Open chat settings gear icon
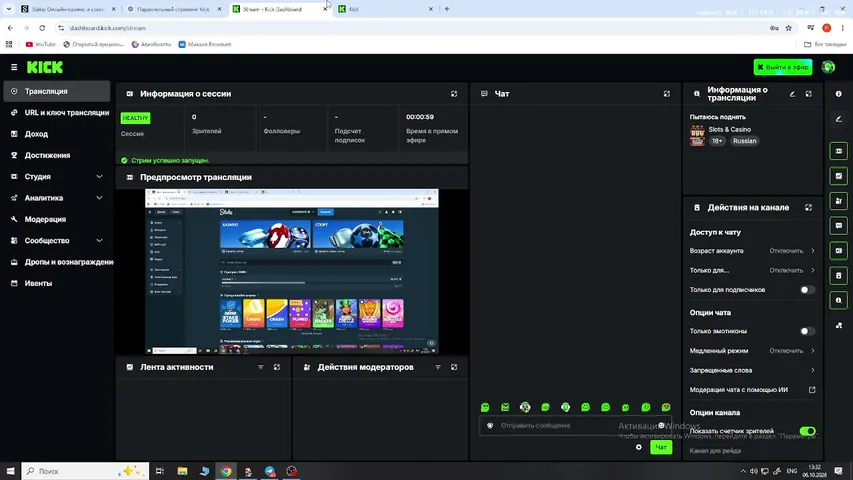The height and width of the screenshot is (480, 853). pyautogui.click(x=639, y=447)
